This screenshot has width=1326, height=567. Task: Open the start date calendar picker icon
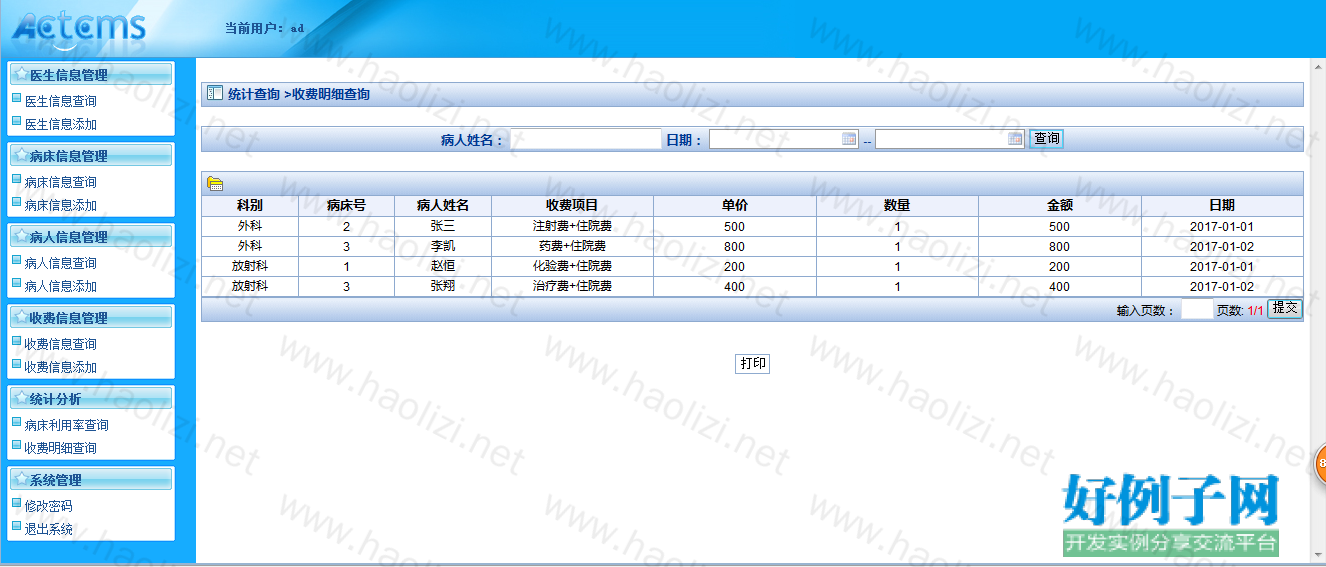[849, 139]
